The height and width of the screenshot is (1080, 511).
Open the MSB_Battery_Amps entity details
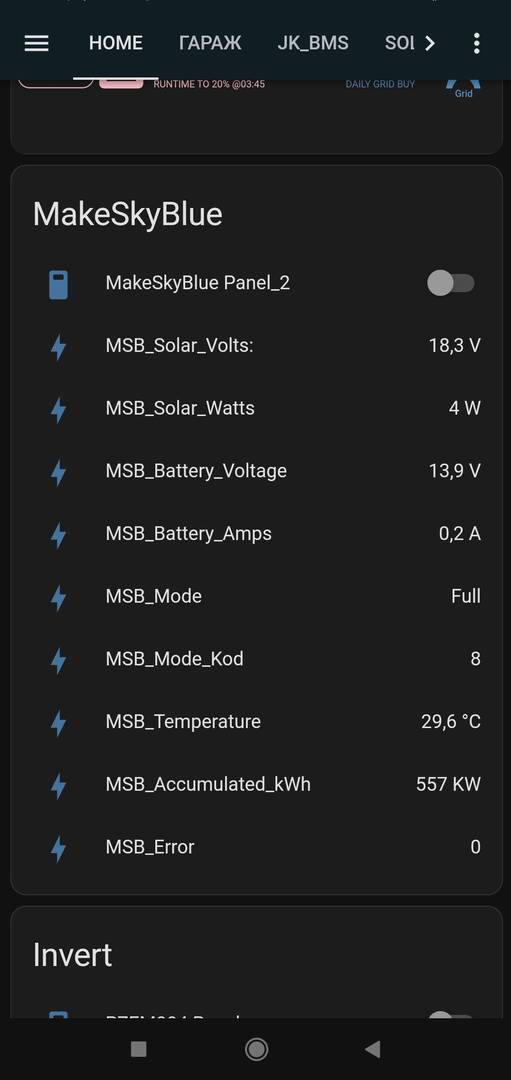256,534
